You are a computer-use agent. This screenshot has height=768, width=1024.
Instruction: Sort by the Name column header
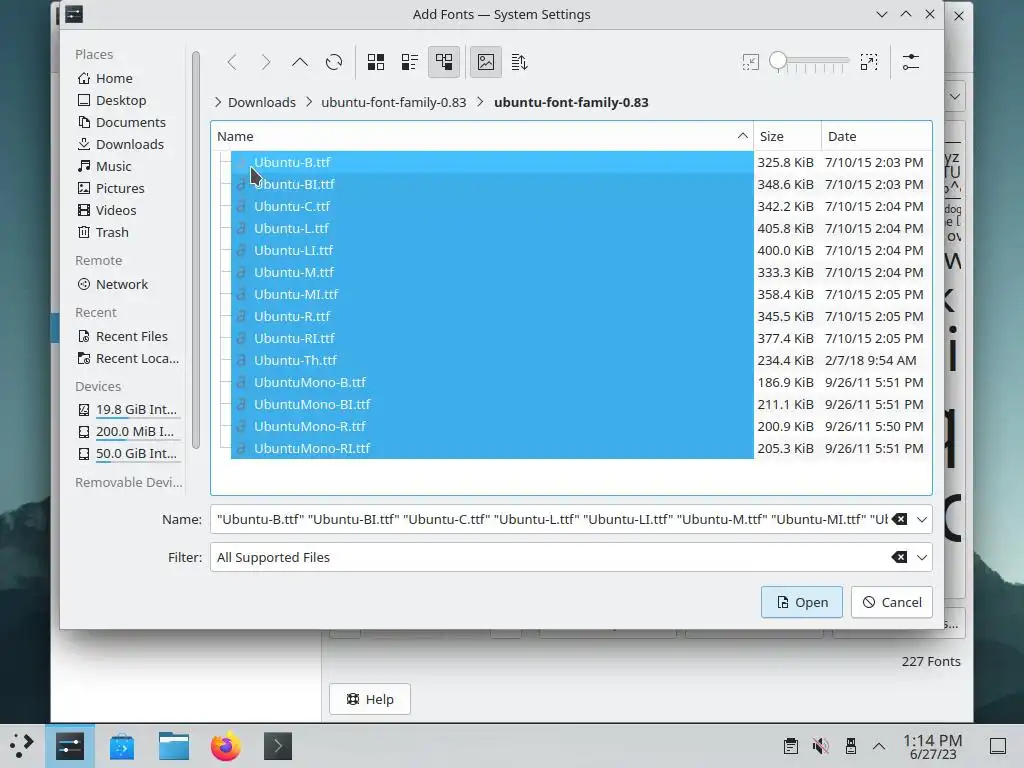pyautogui.click(x=482, y=136)
